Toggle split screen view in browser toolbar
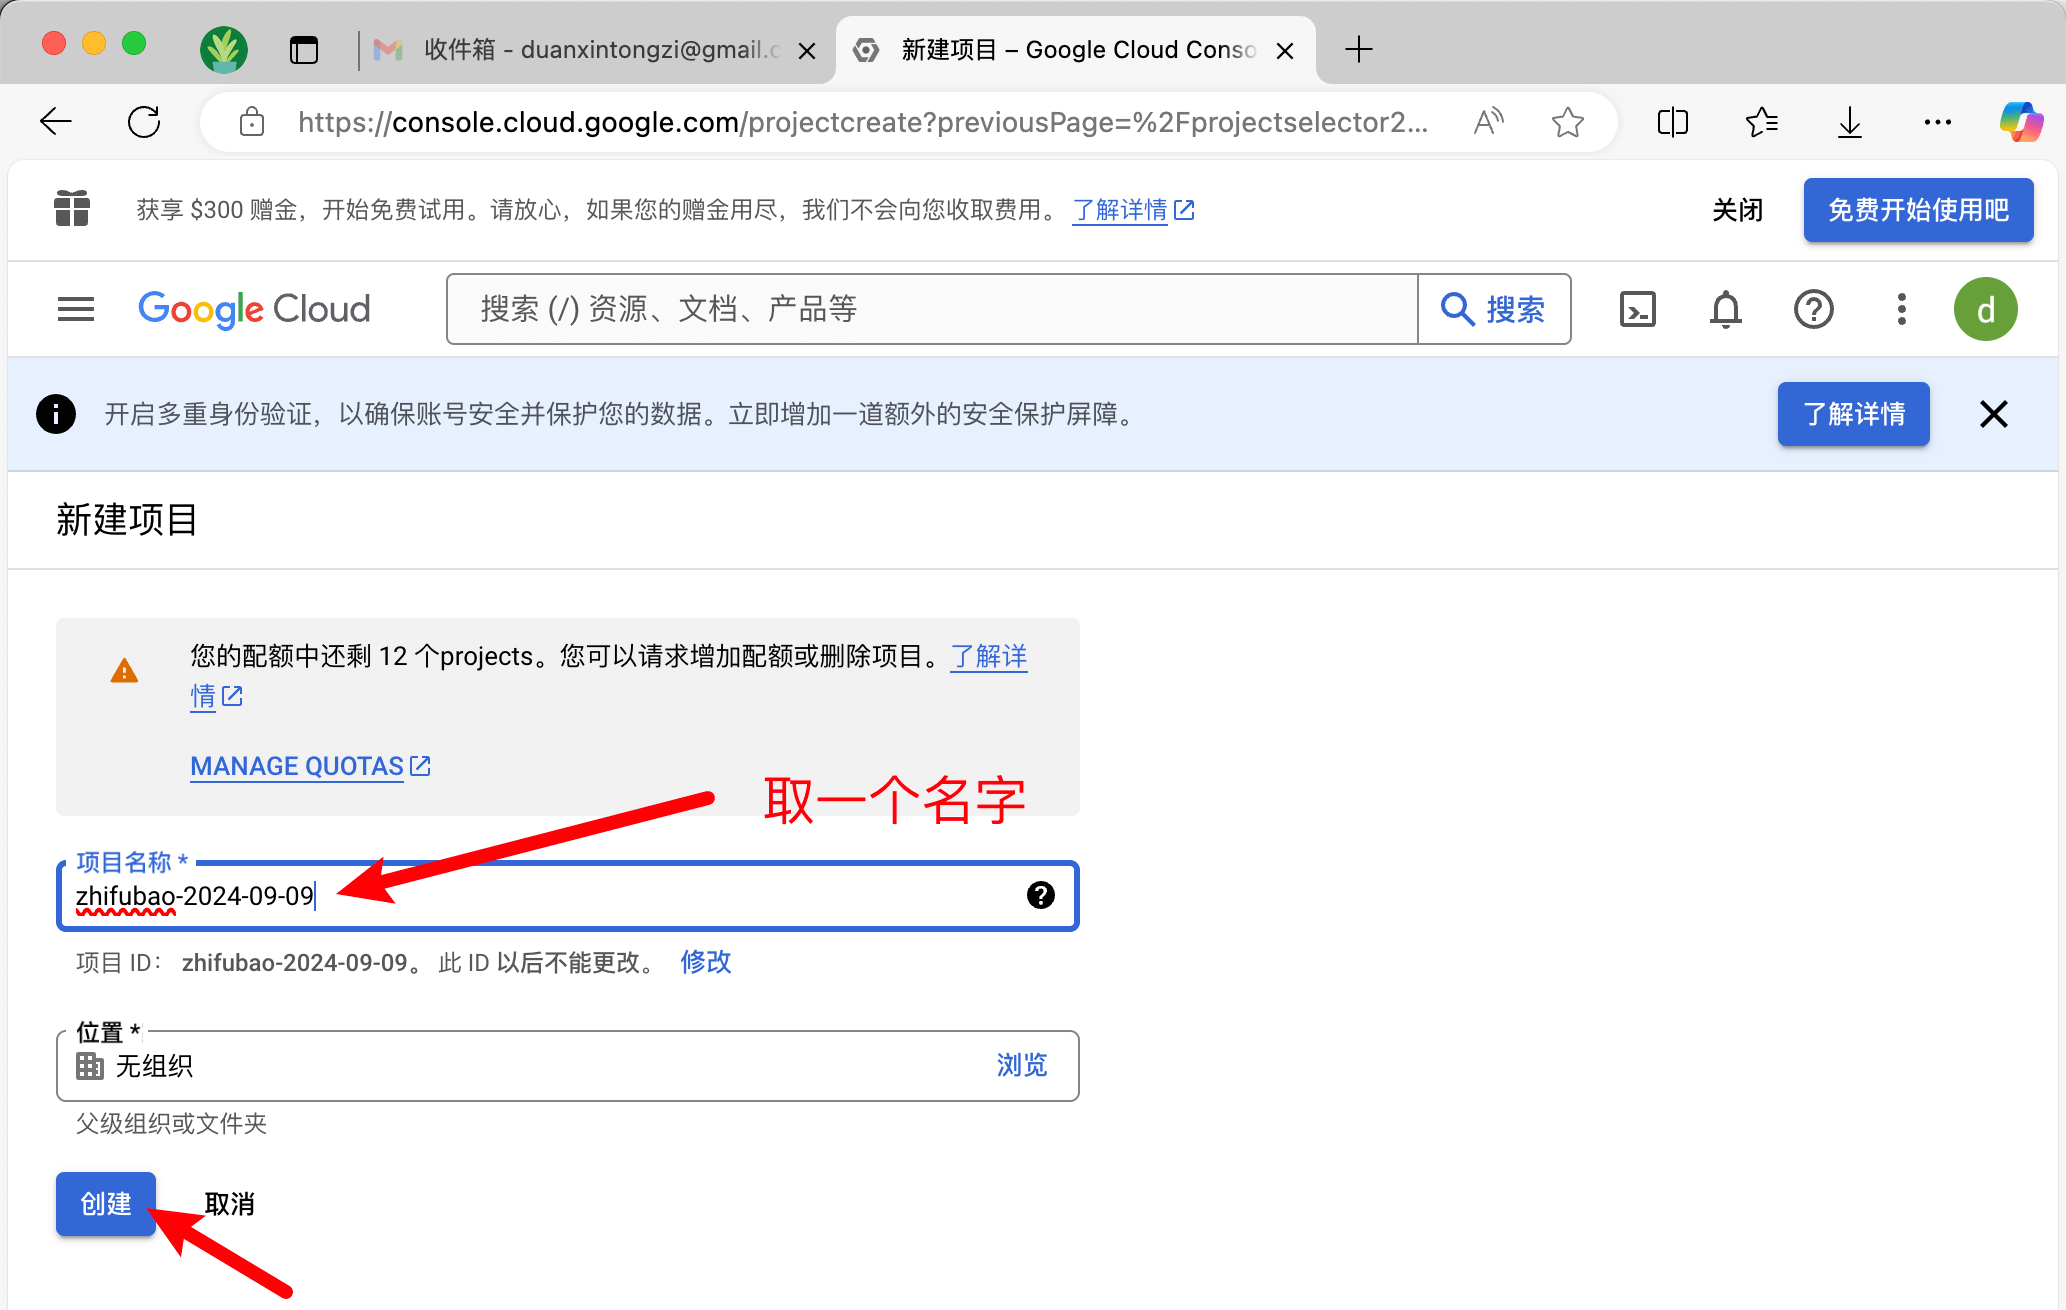 pyautogui.click(x=1672, y=122)
